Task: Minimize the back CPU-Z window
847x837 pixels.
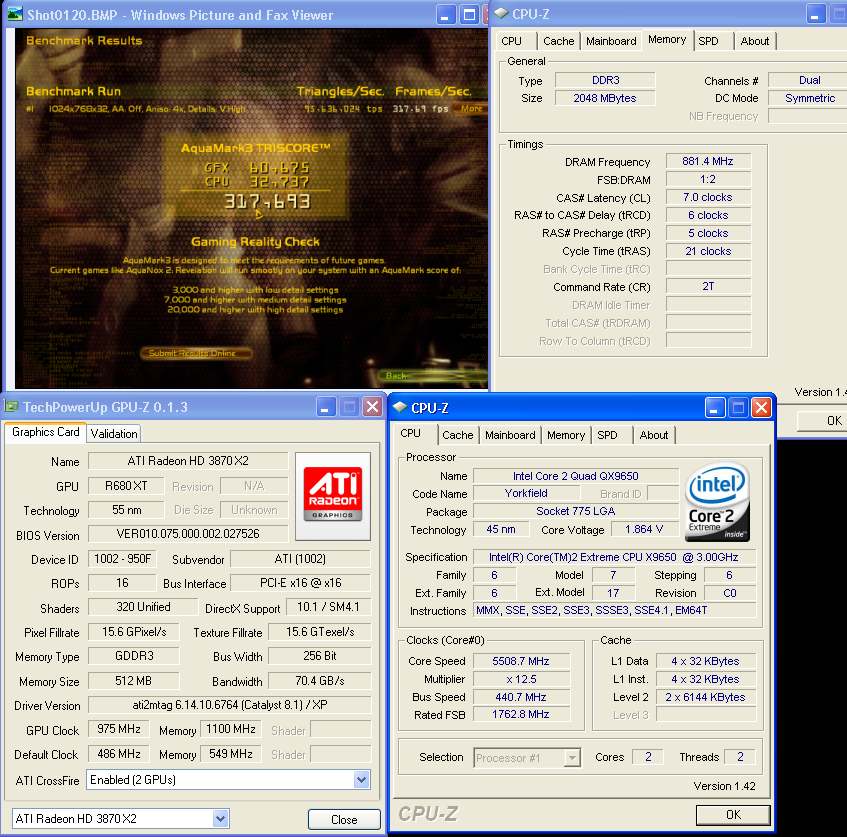Action: [816, 14]
